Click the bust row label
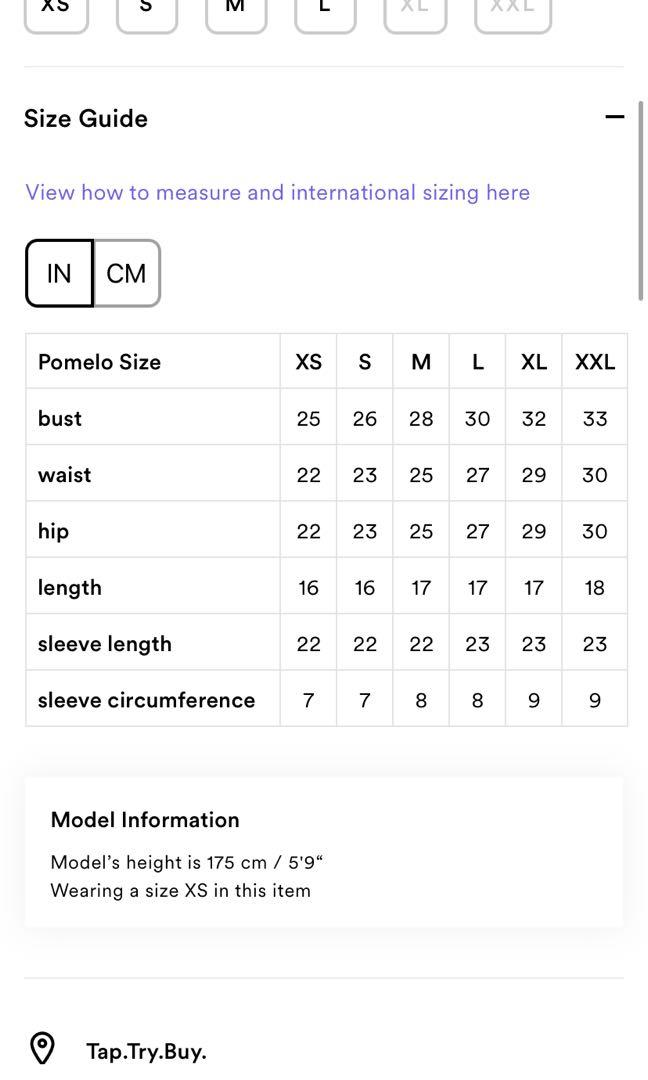Image resolution: width=648 pixels, height=1080 pixels. 60,418
